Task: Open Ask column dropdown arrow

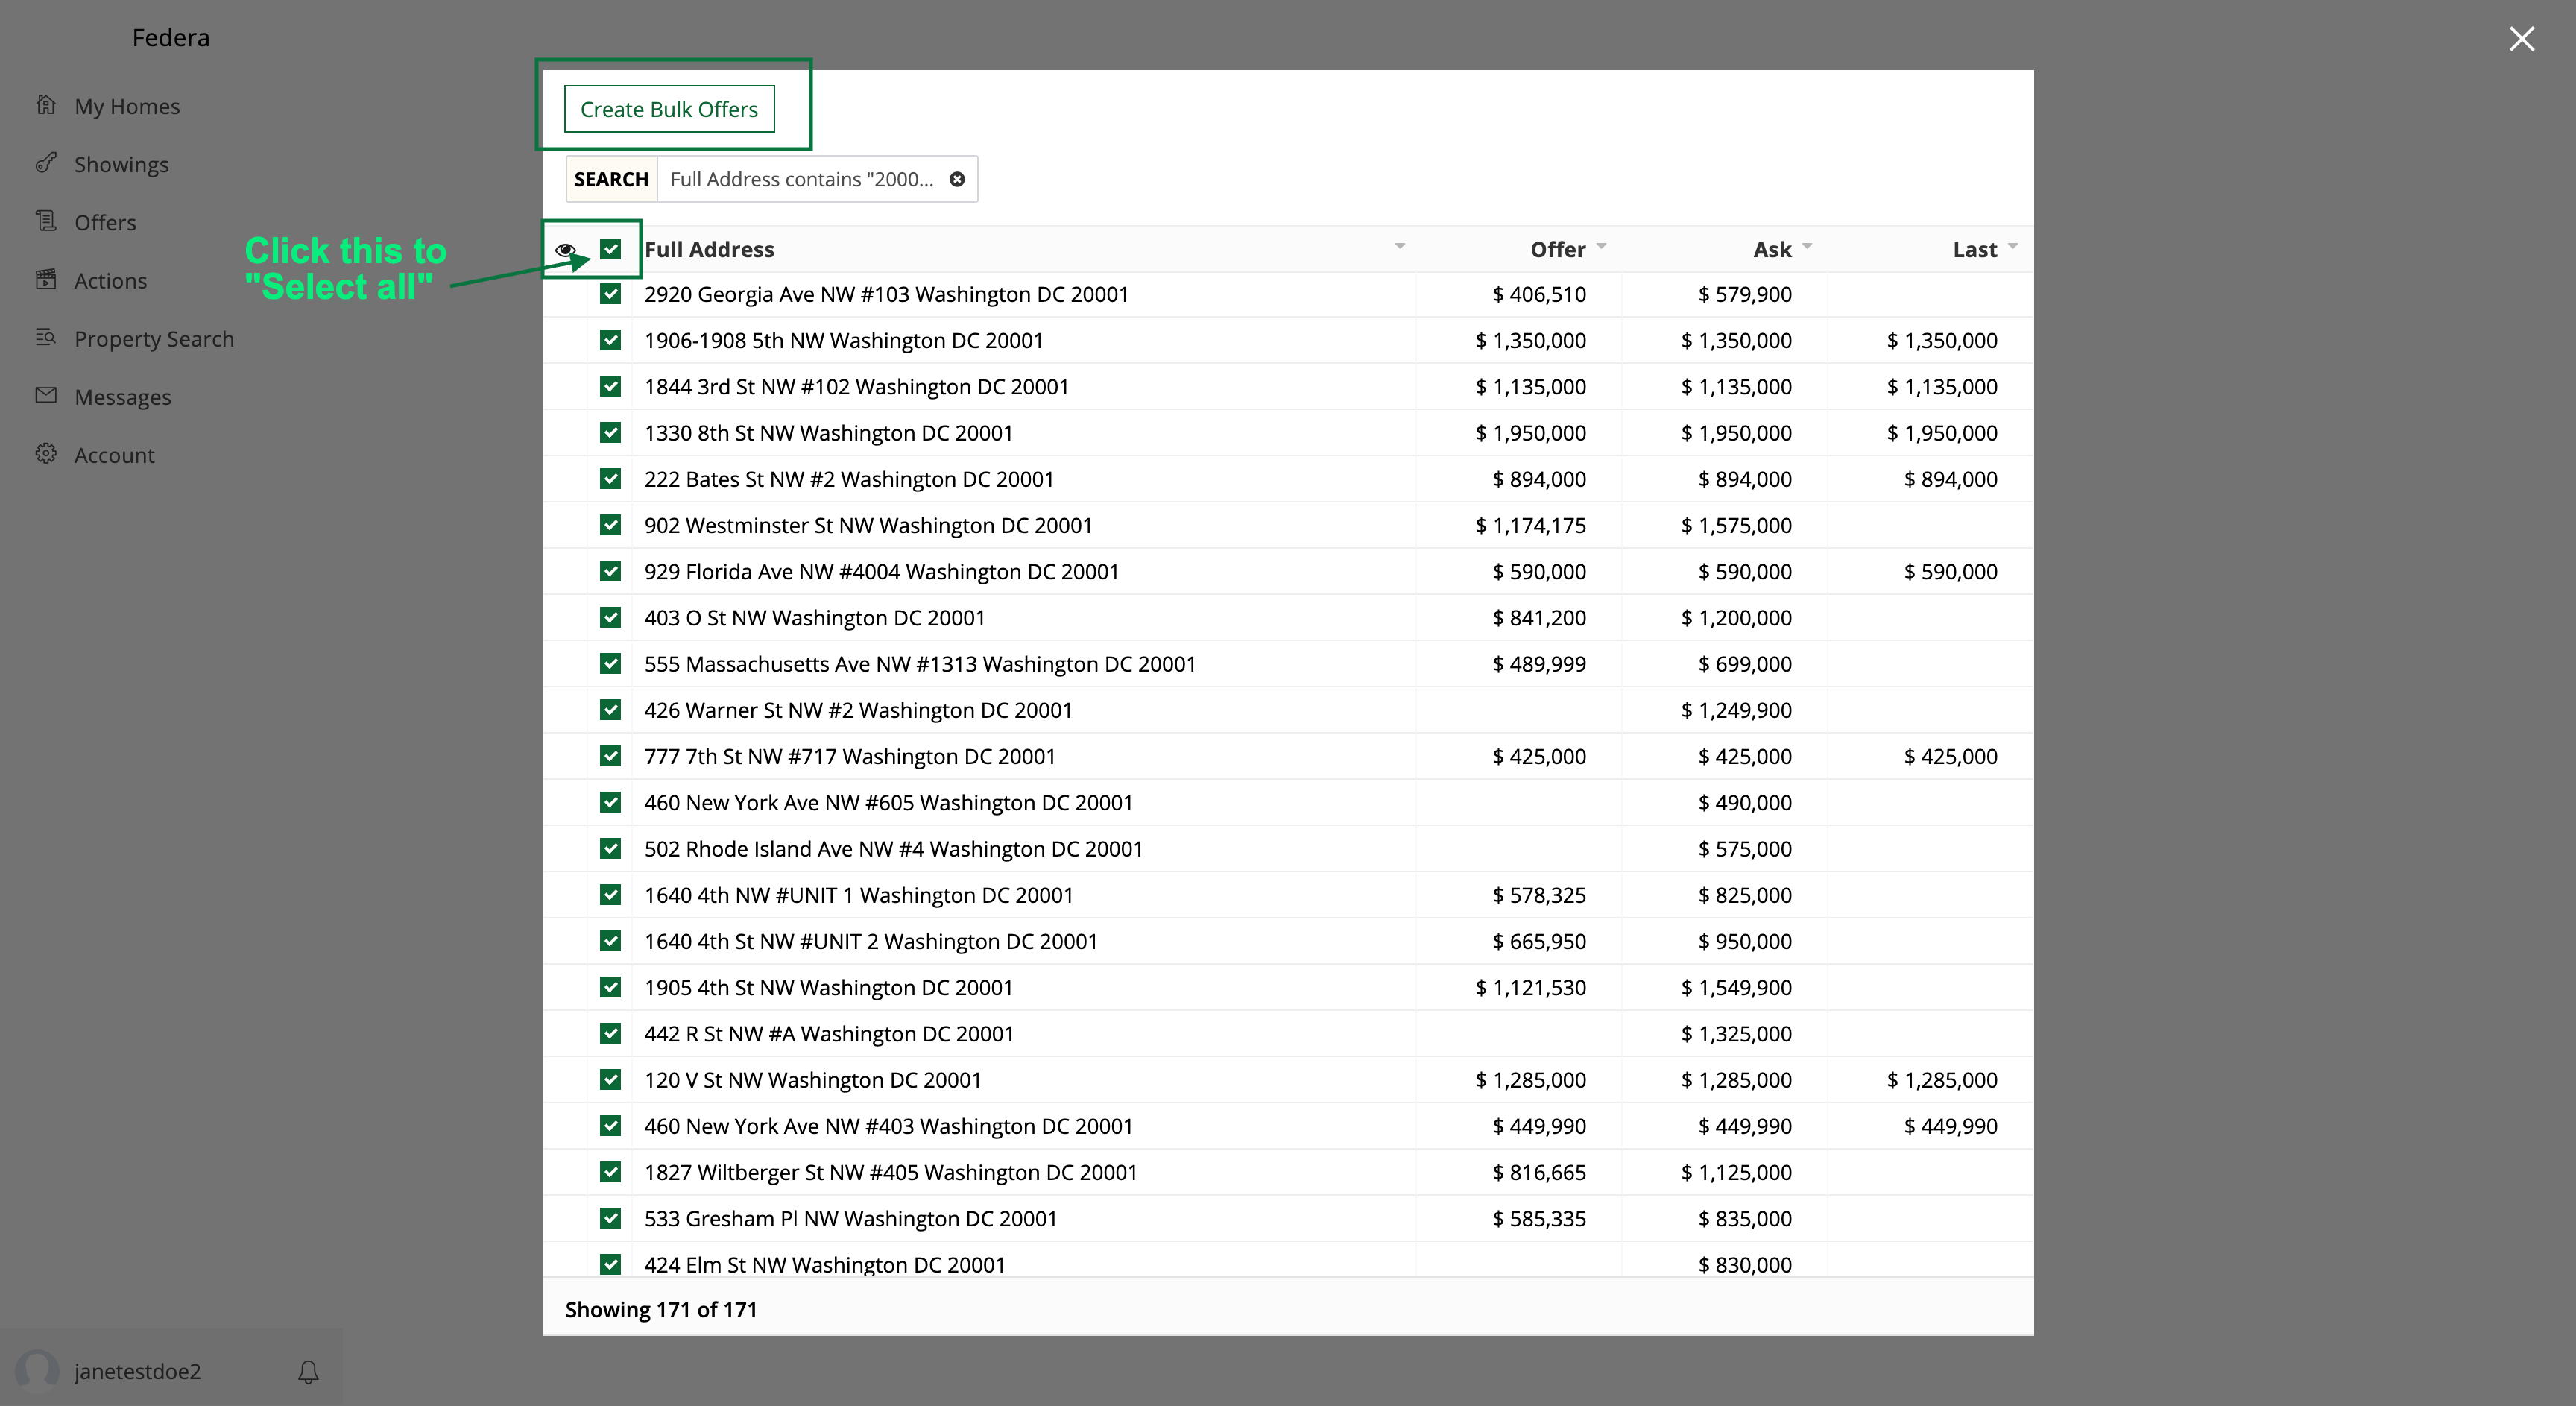Action: point(1807,246)
